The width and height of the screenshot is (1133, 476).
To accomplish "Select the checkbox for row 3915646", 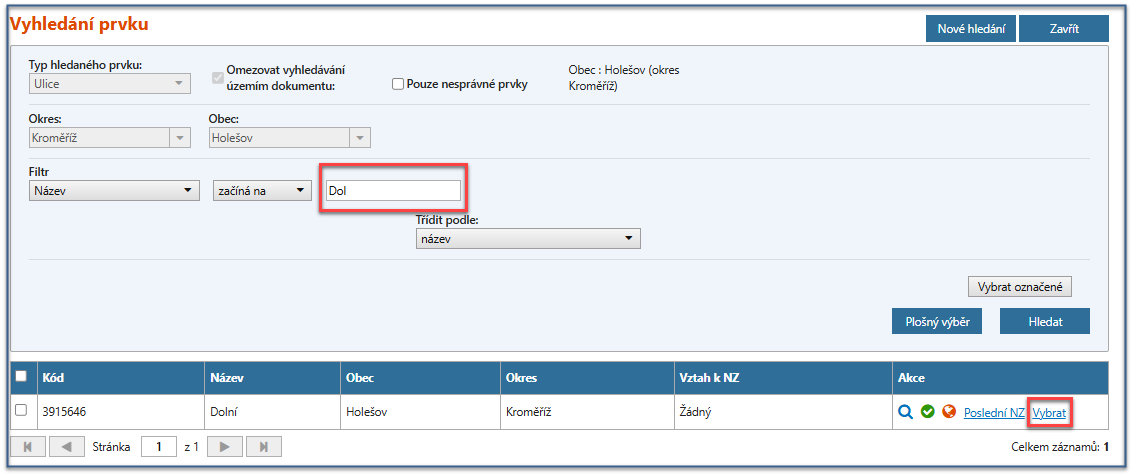I will 21,410.
